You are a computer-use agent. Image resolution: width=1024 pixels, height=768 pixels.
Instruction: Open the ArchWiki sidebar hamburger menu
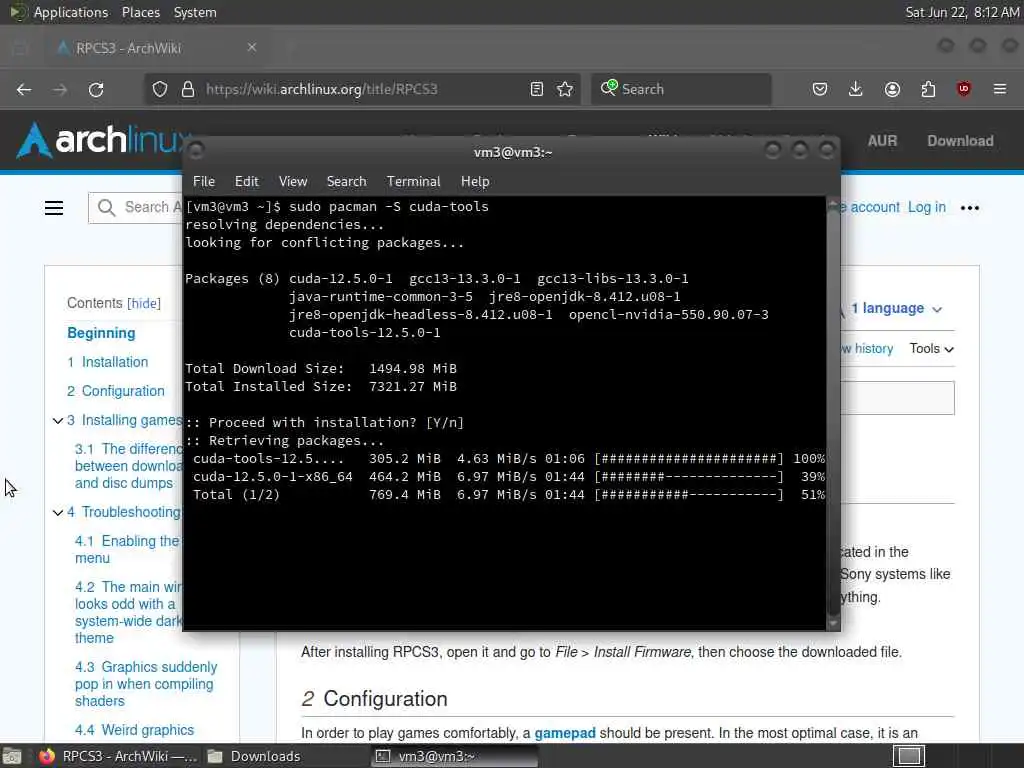coord(54,208)
